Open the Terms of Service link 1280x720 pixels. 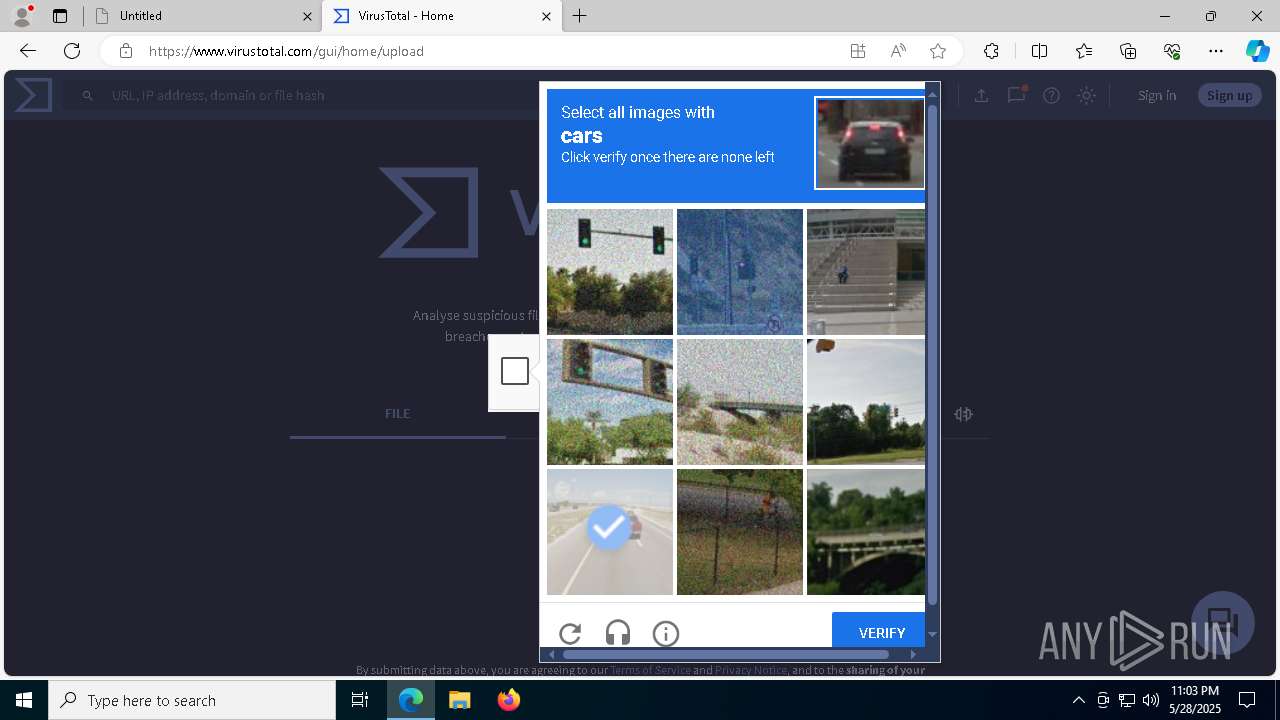coord(650,670)
